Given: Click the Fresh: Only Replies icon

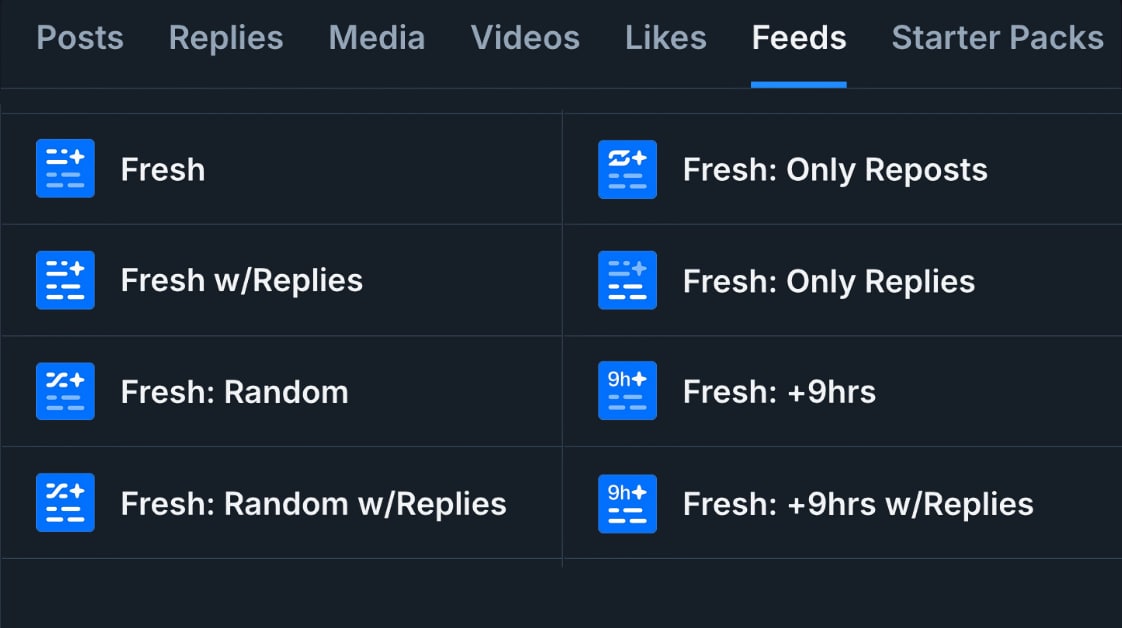Looking at the screenshot, I should [x=627, y=280].
